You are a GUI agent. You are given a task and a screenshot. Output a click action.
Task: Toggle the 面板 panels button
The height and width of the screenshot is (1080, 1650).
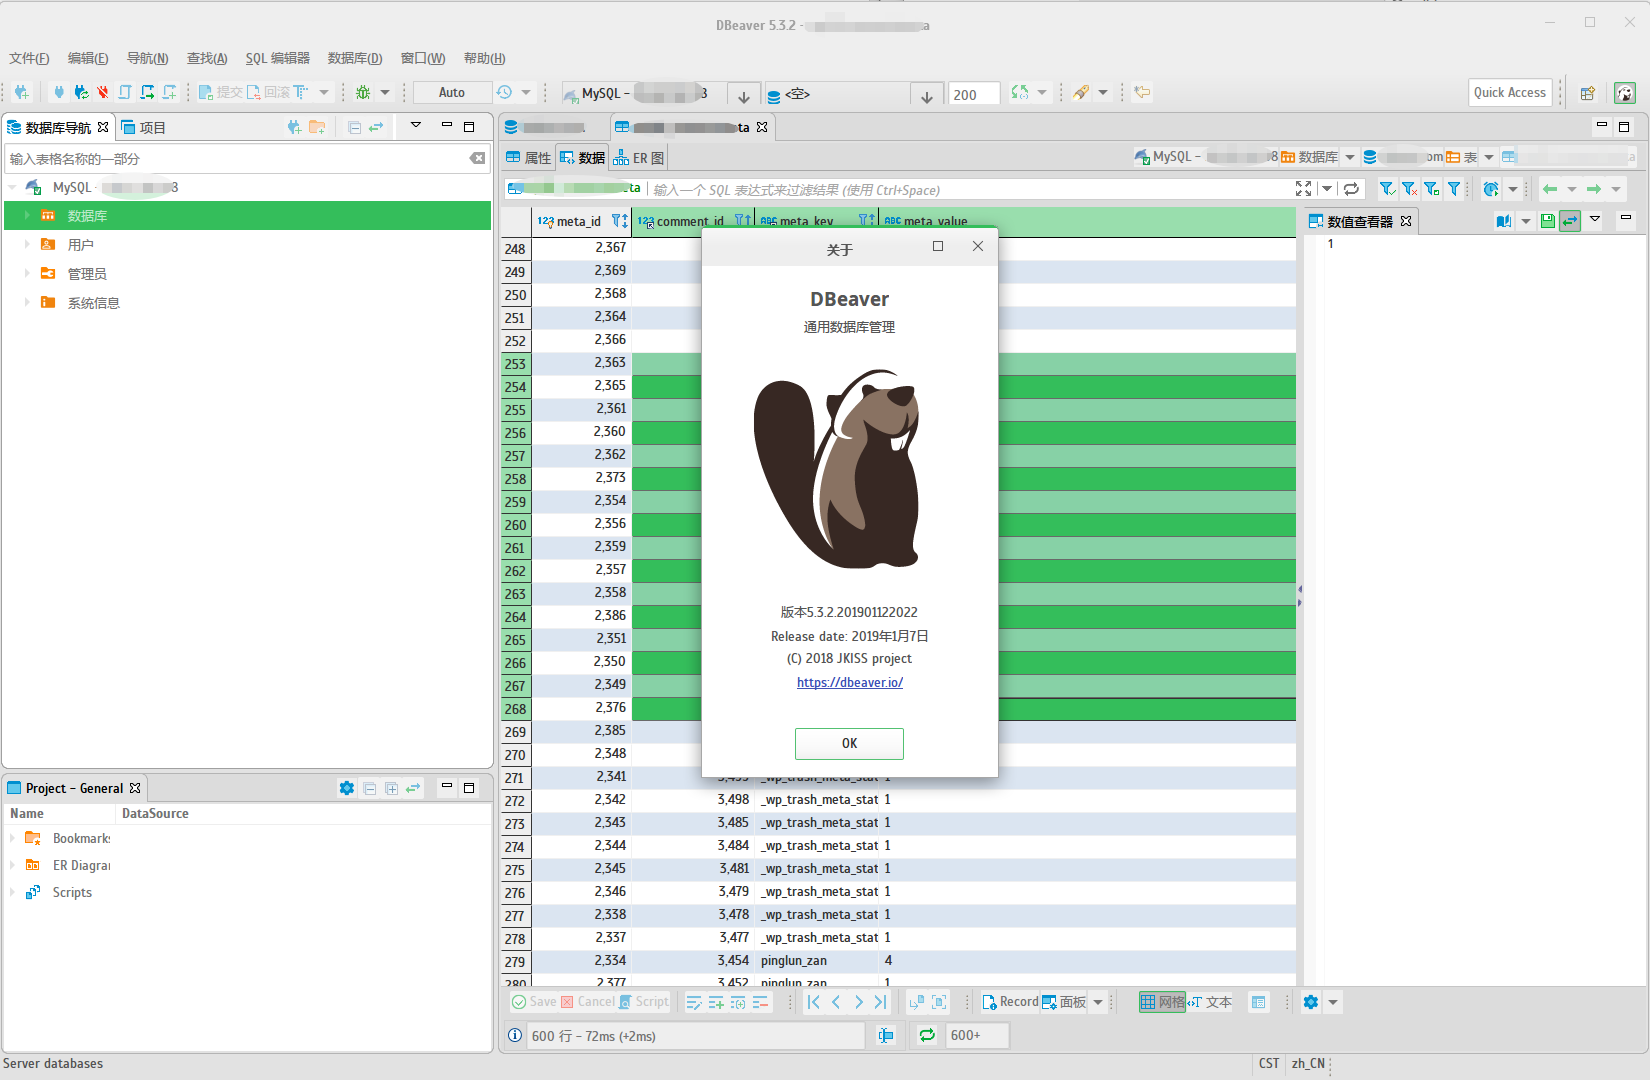coord(1064,1001)
